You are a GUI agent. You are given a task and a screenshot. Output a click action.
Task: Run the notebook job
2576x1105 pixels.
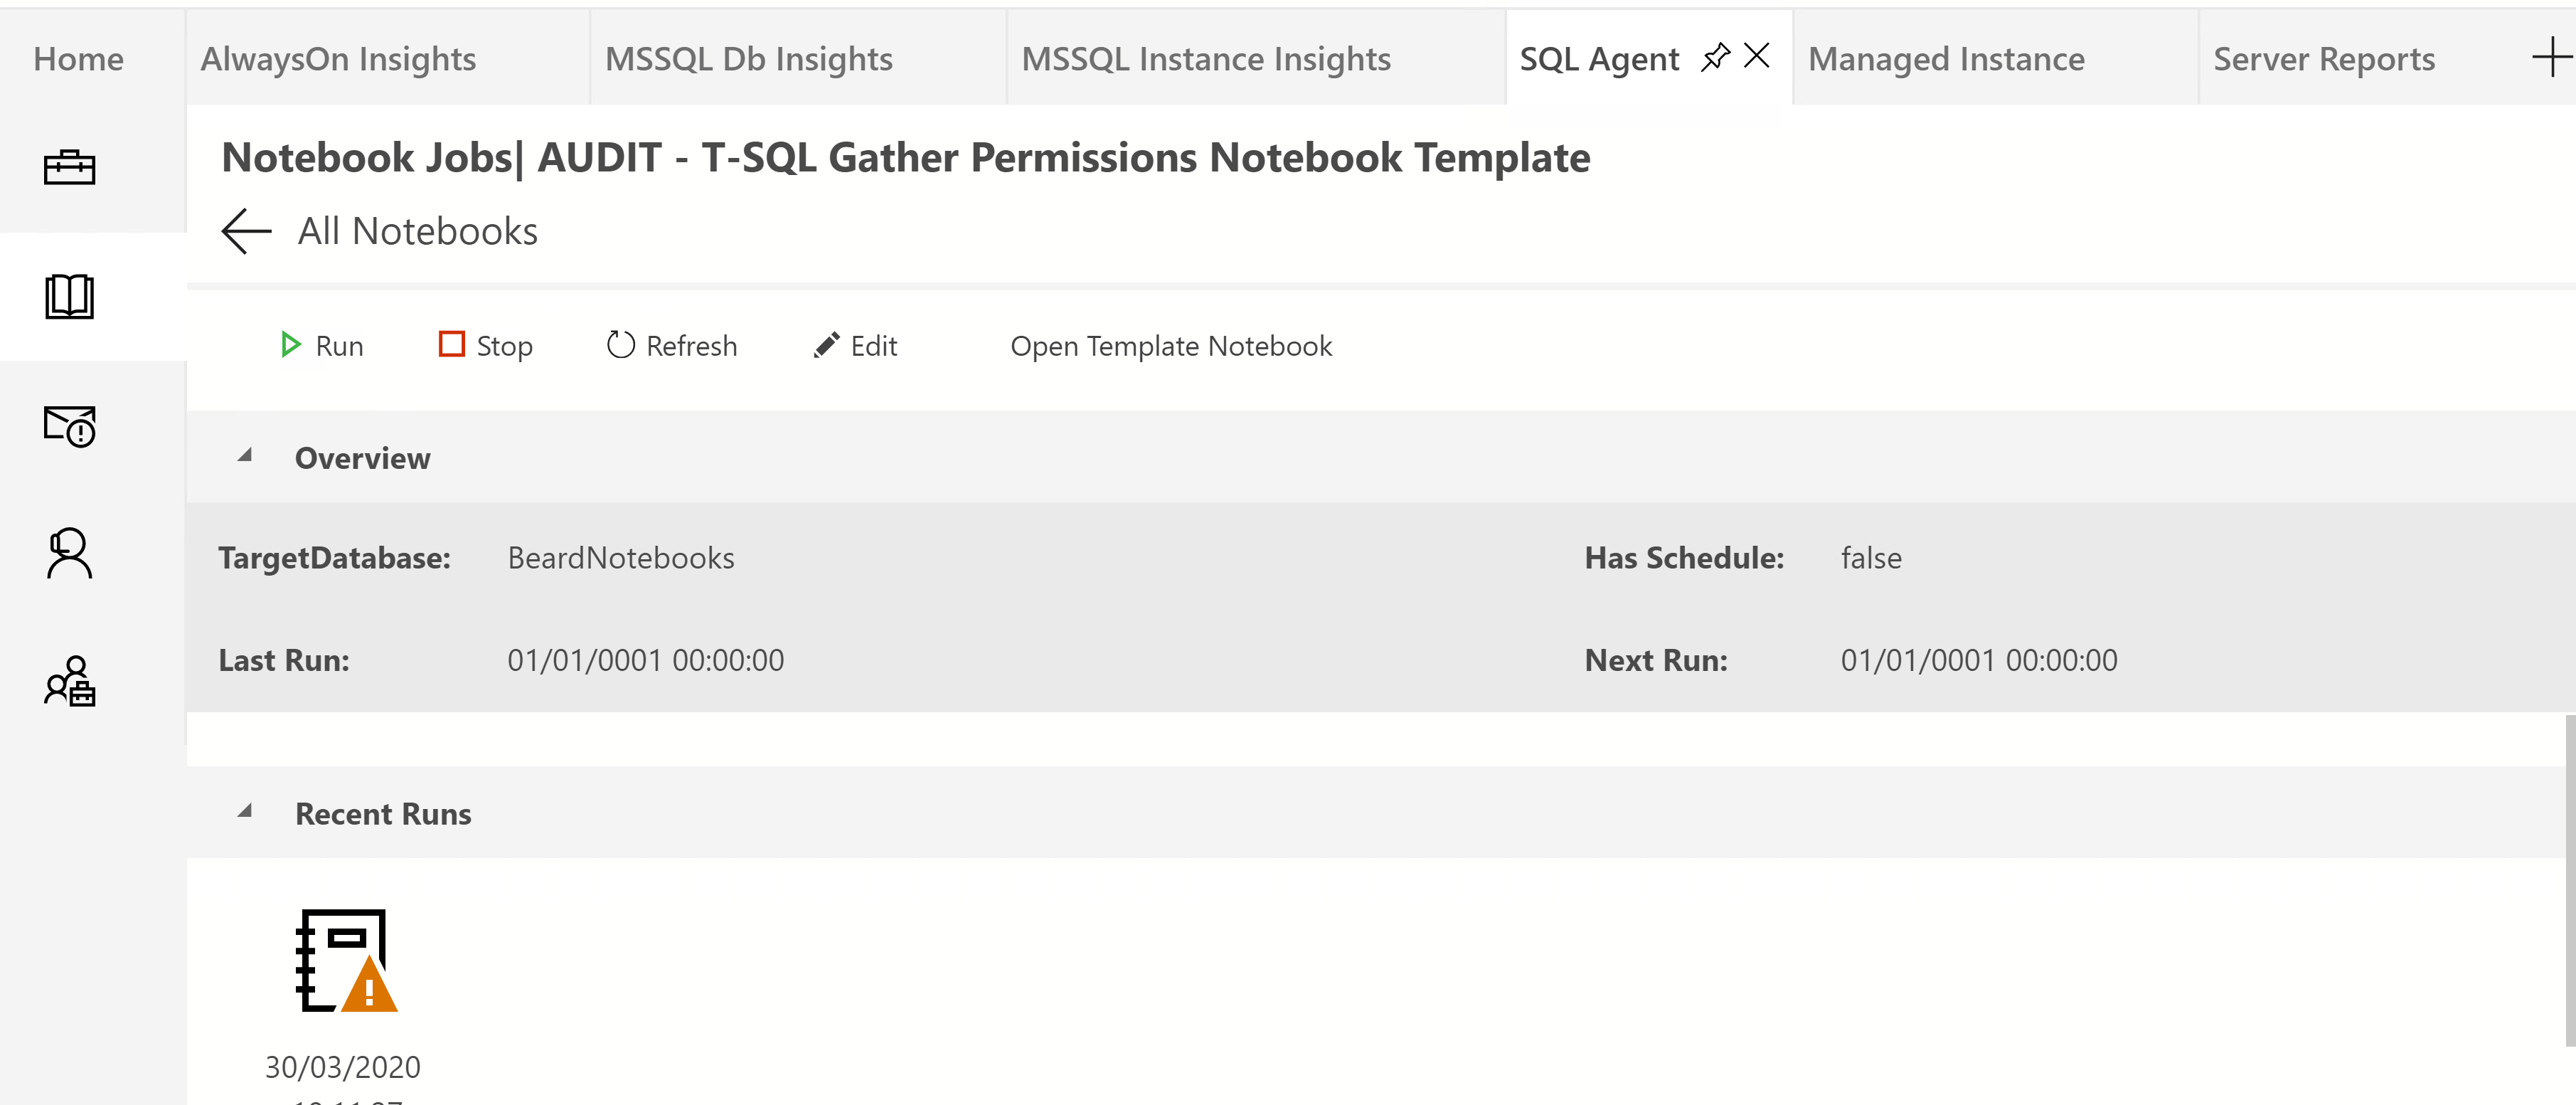[322, 346]
